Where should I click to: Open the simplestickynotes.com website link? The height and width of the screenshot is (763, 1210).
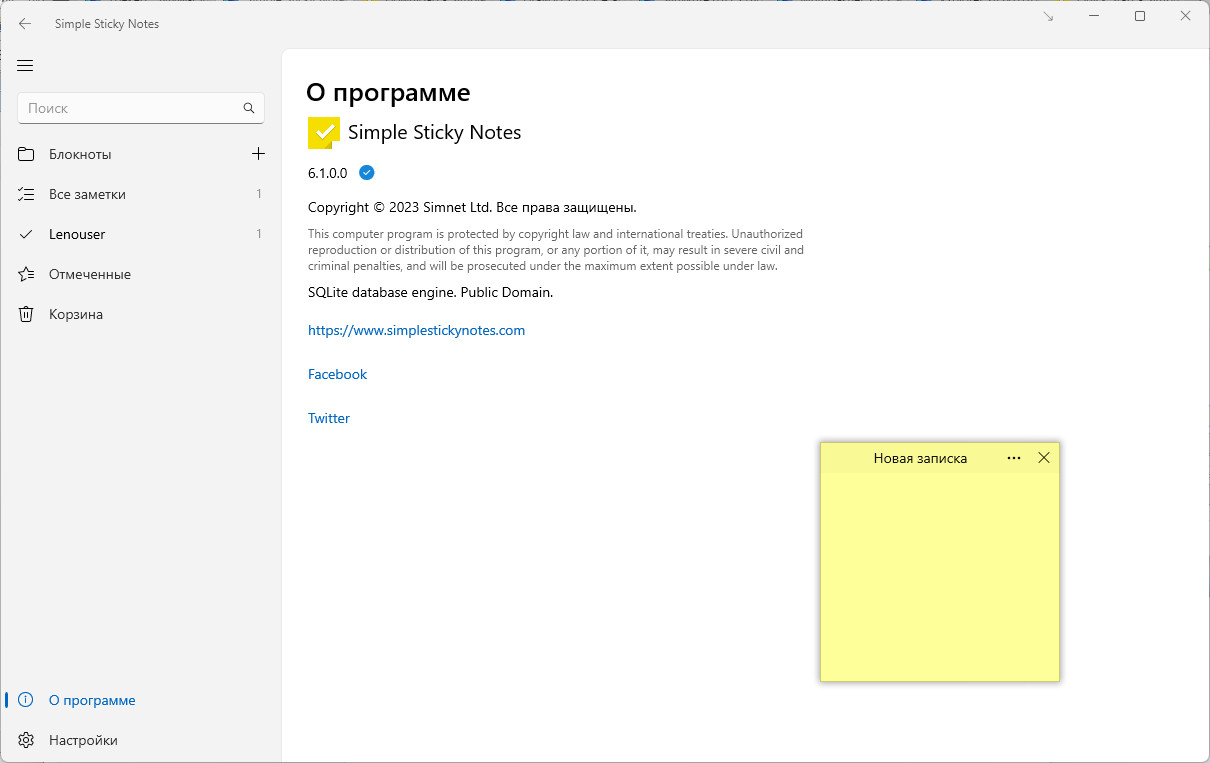(416, 330)
